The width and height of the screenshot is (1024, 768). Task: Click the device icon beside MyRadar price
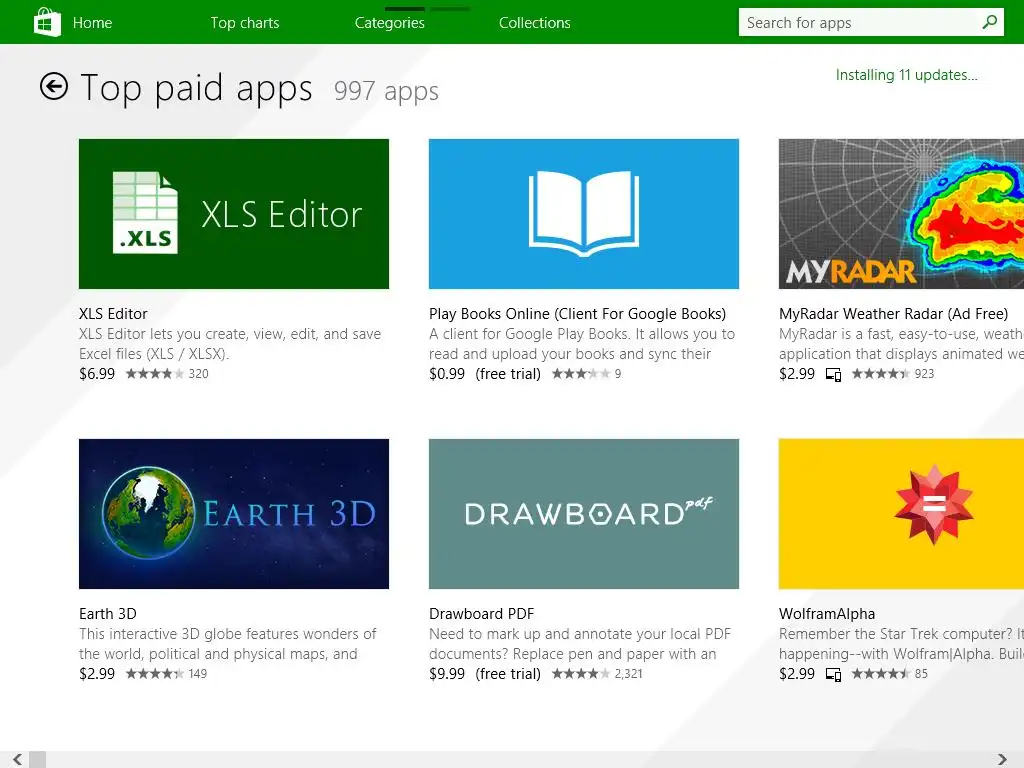pyautogui.click(x=833, y=374)
